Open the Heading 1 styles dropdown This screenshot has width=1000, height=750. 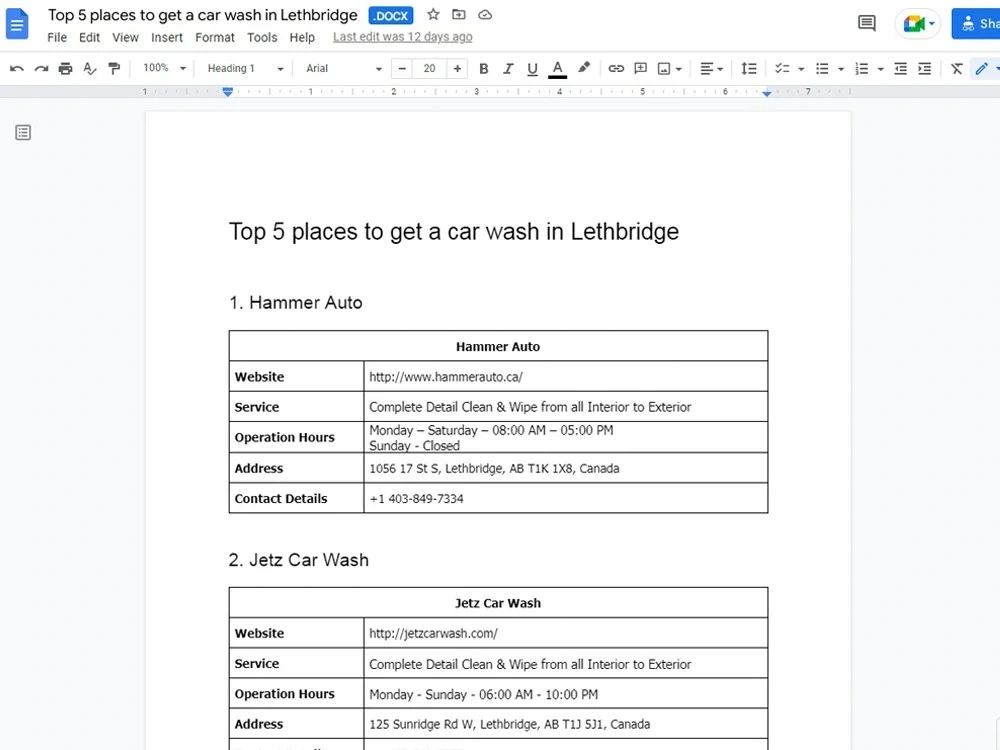pos(246,68)
